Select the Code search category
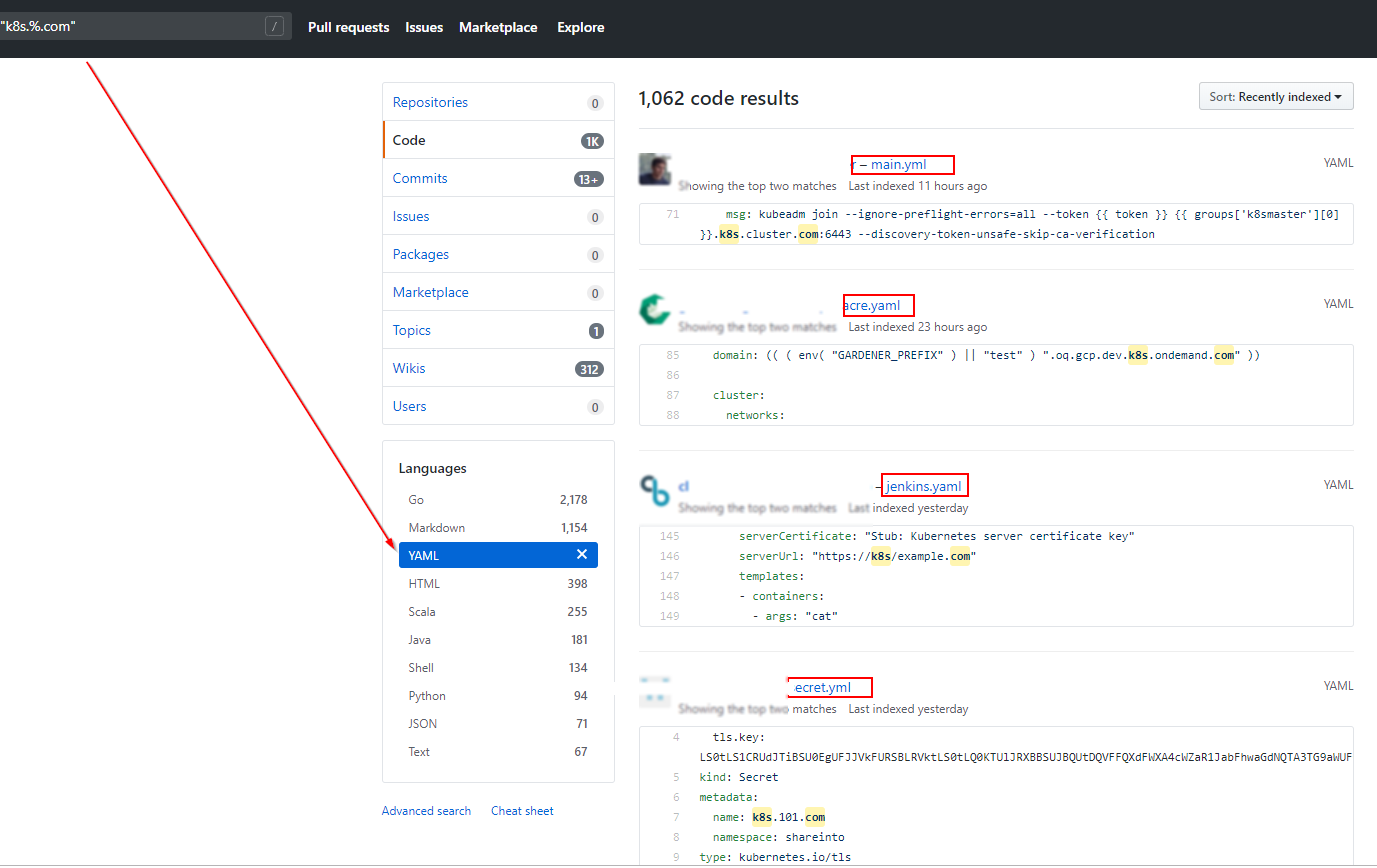This screenshot has height=868, width=1377. pyautogui.click(x=498, y=140)
